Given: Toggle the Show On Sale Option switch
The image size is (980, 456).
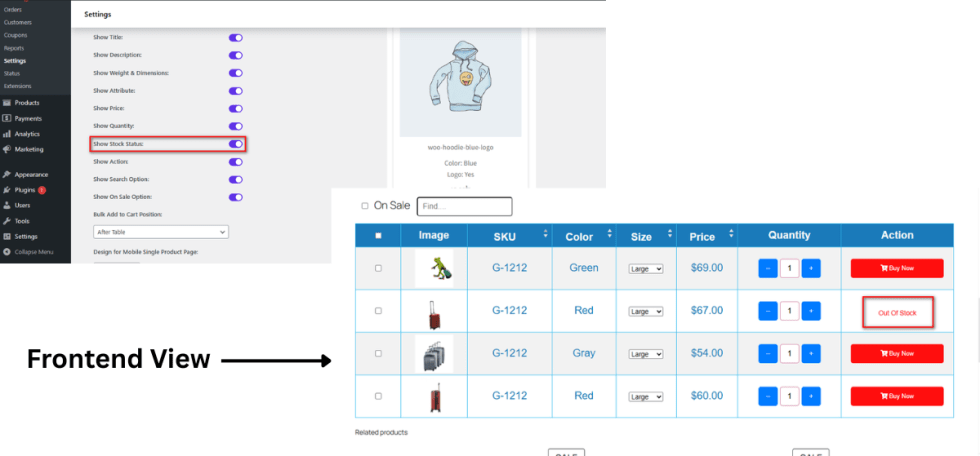Looking at the screenshot, I should tap(236, 197).
